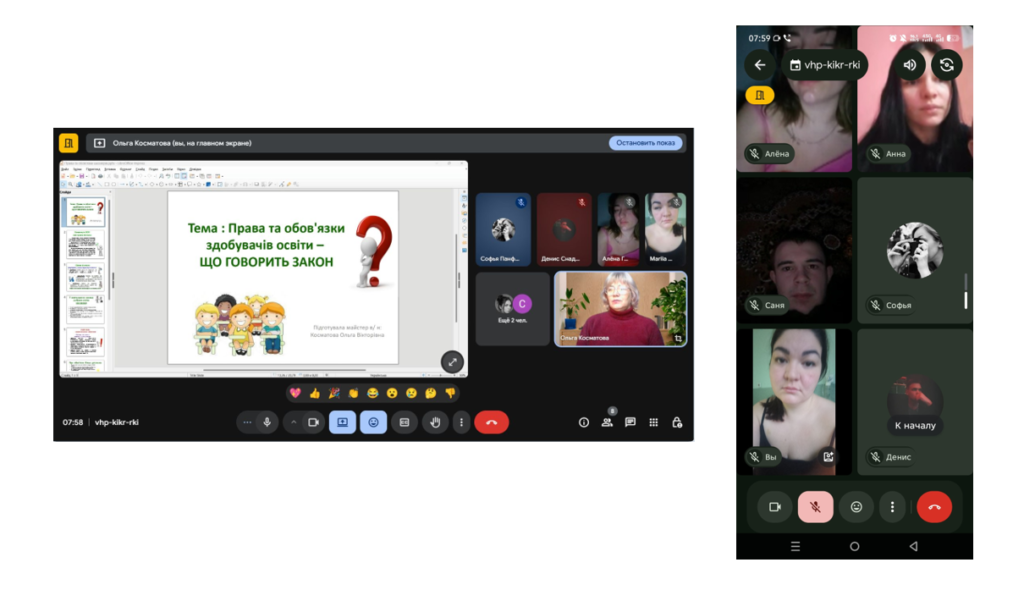The height and width of the screenshot is (601, 1024).
Task: Raise hand using the hand icon
Action: coord(435,422)
